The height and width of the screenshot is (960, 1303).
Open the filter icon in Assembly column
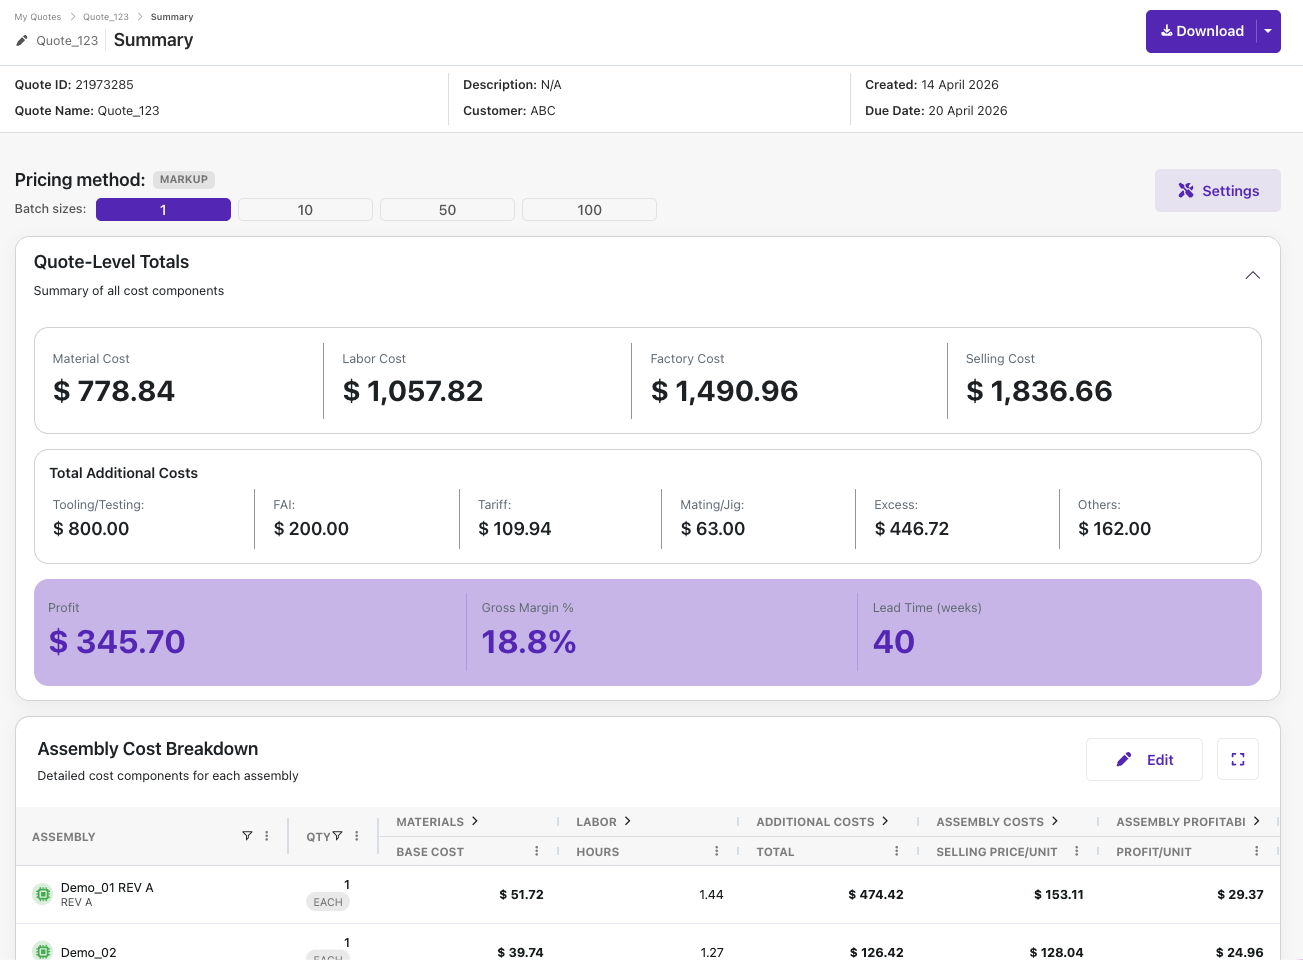click(x=247, y=836)
